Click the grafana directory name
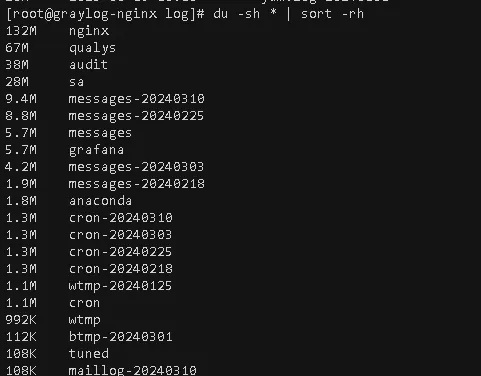Viewport: 481px width, 376px height. point(96,150)
